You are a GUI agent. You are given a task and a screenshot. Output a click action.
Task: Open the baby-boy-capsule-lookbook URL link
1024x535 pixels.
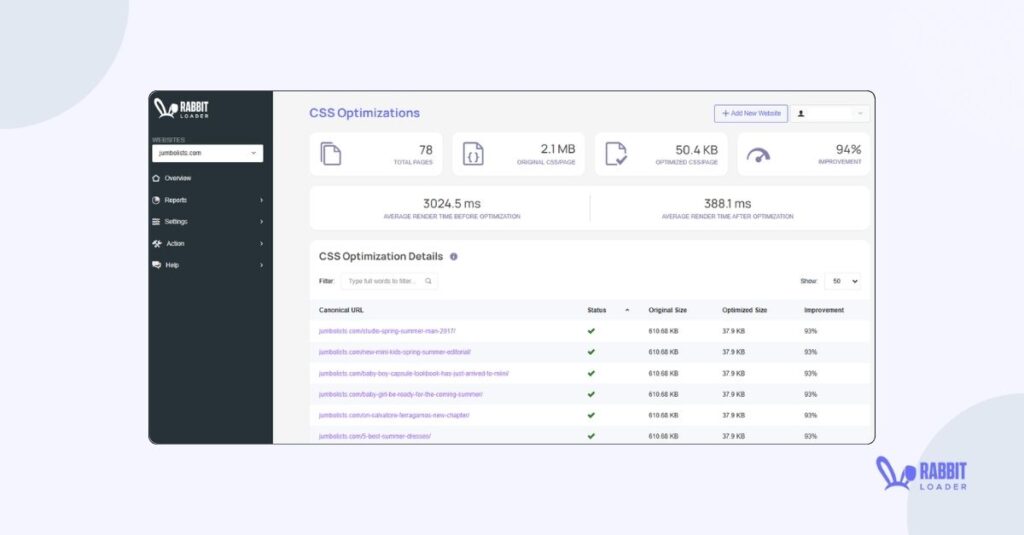413,374
